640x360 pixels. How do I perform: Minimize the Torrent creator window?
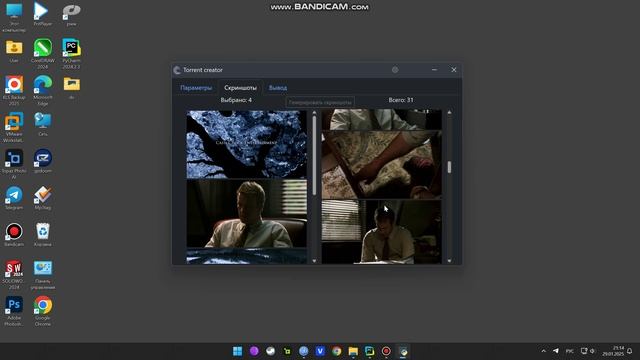point(434,70)
